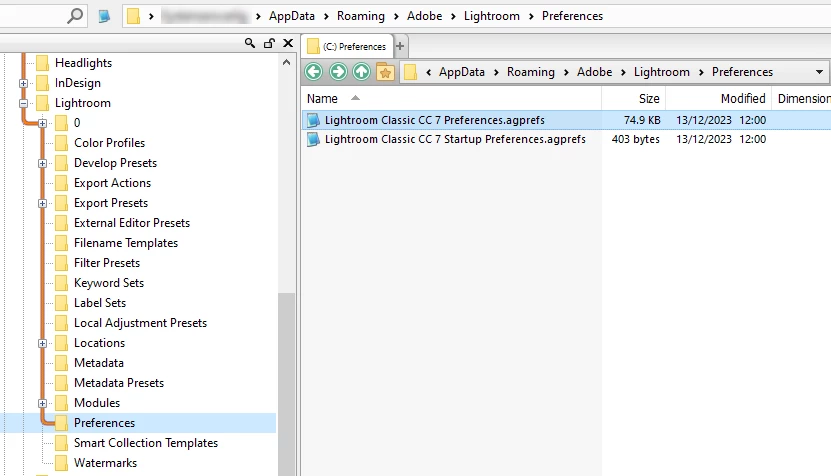
Task: Click Lightroom in the pane breadcrumb
Action: pos(662,72)
